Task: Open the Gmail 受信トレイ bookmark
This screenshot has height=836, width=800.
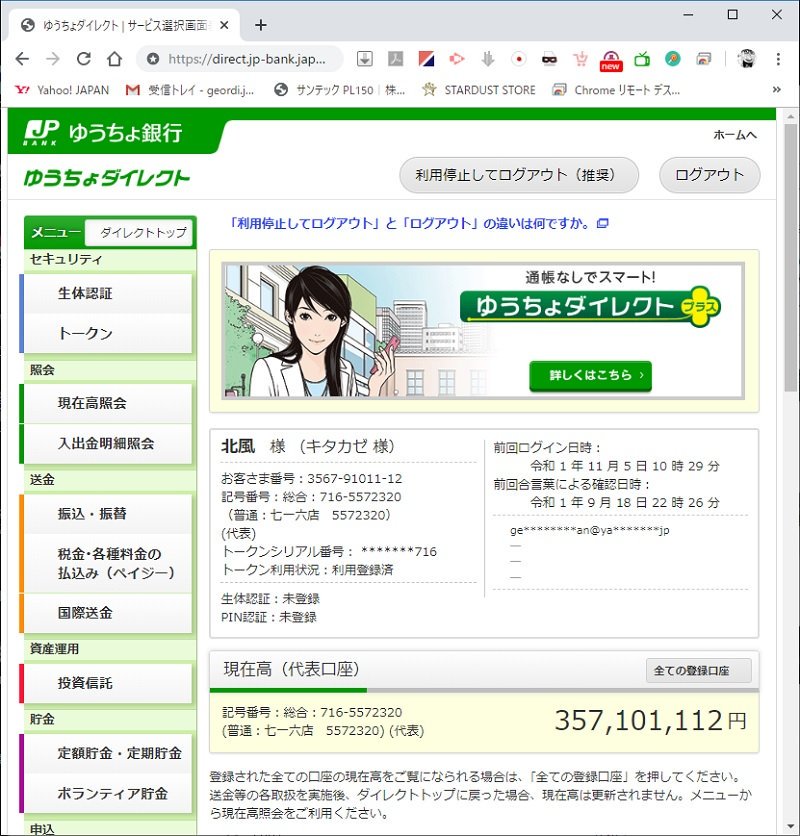Action: click(x=190, y=90)
